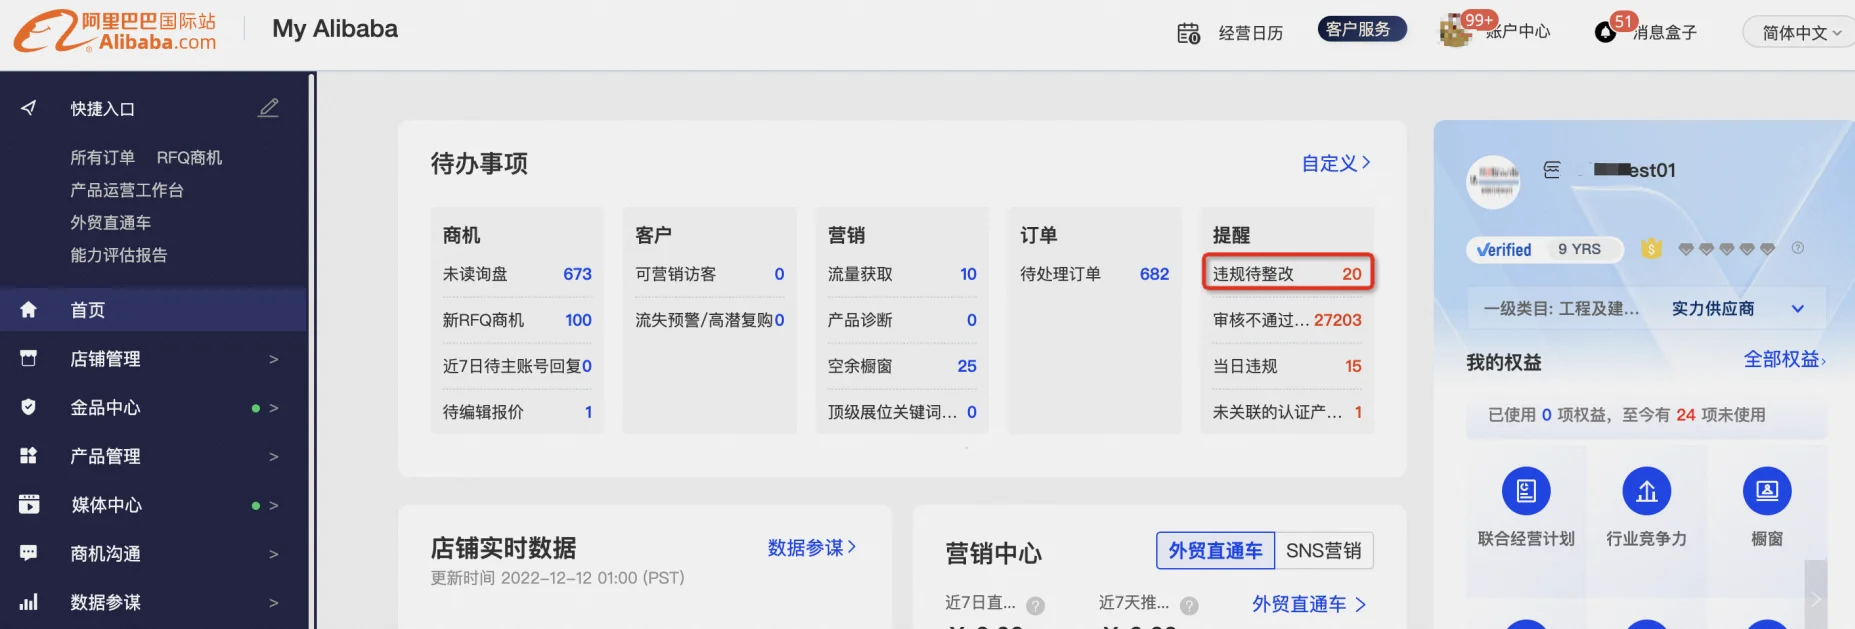Click the 快捷入口 send arrow icon
Viewport: 1855px width, 629px height.
(29, 108)
